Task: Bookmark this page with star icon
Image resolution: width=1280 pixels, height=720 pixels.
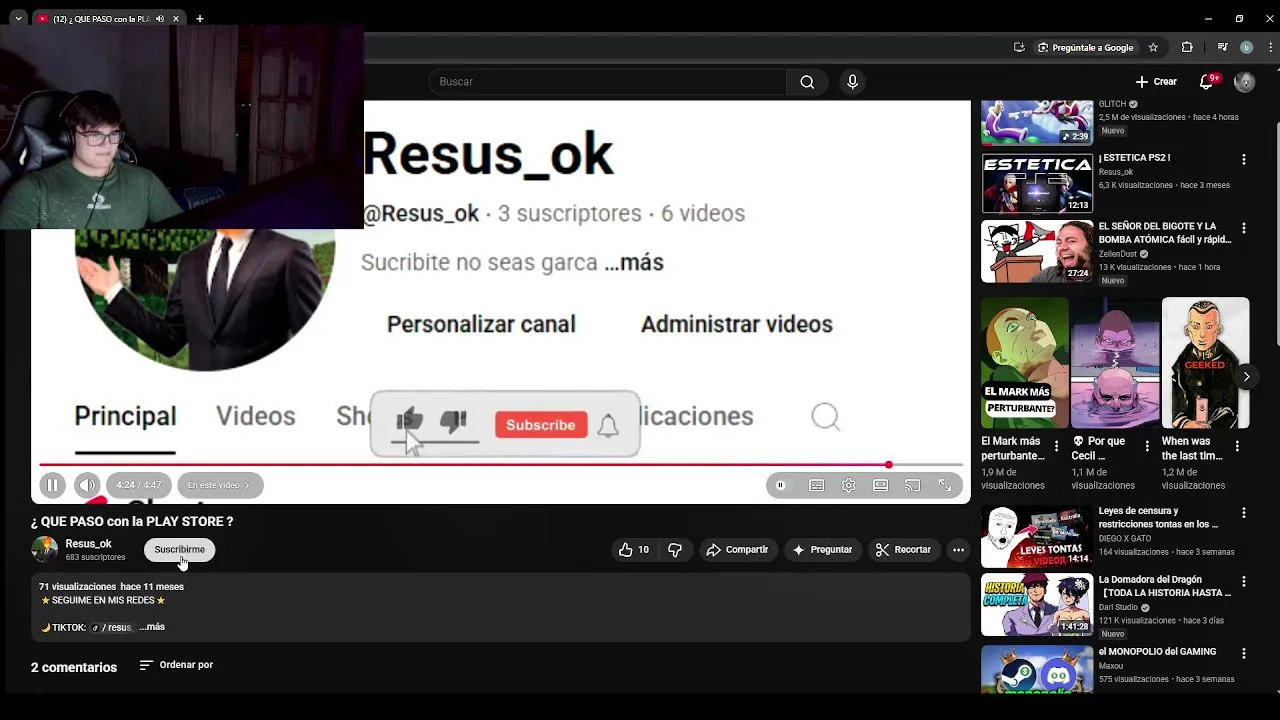Action: (x=1153, y=47)
